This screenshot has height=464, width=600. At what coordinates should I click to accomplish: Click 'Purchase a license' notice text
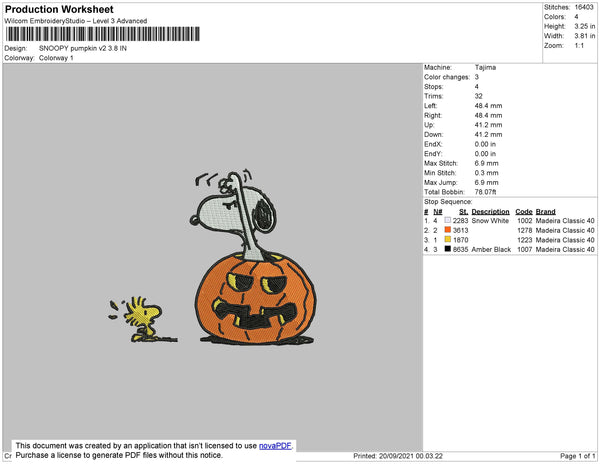click(119, 455)
